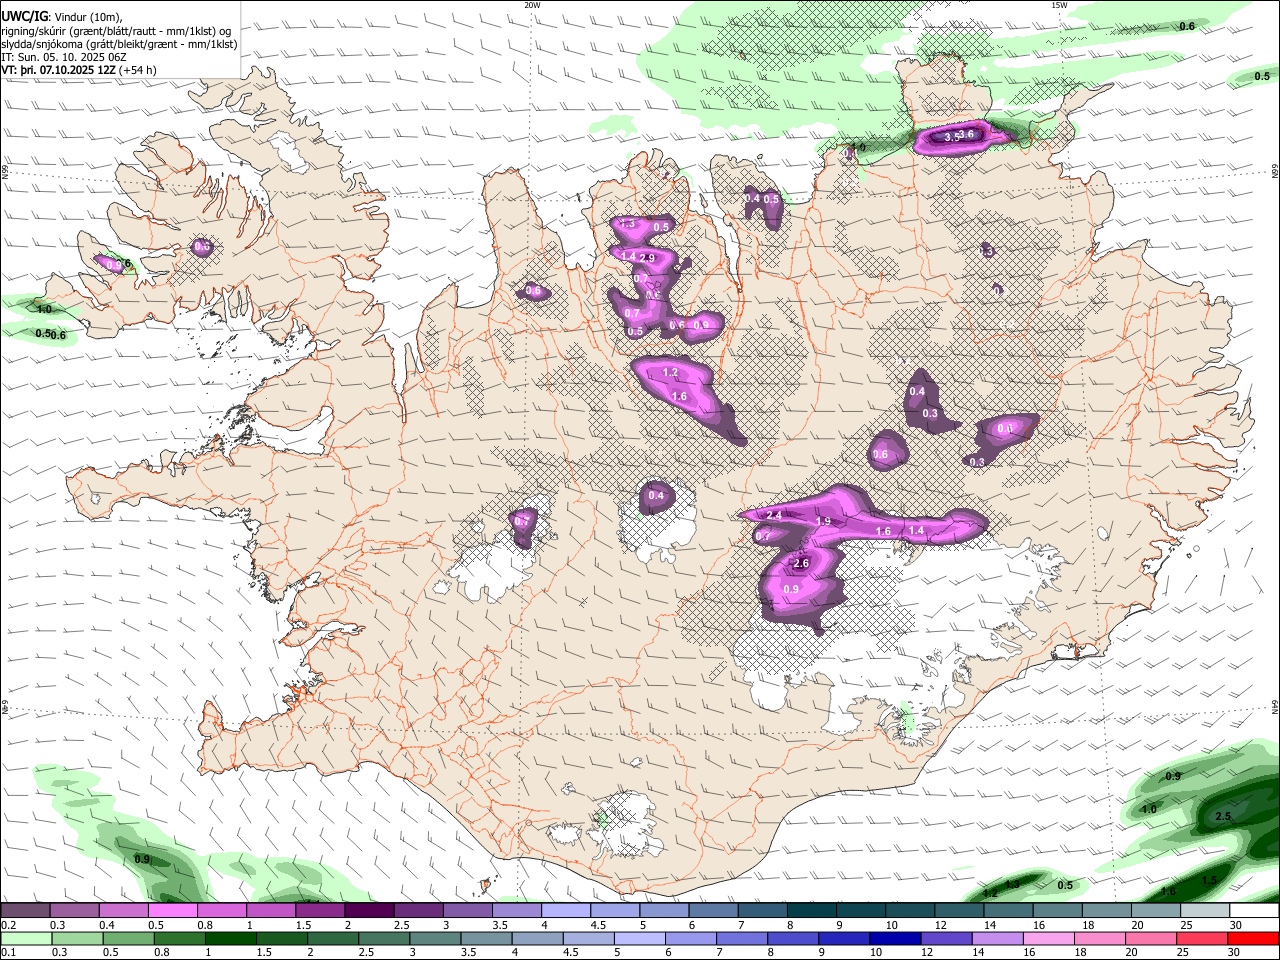Select the pale green 0.1 swatch in bottom legend row
This screenshot has height=960, width=1280.
[x=26, y=939]
